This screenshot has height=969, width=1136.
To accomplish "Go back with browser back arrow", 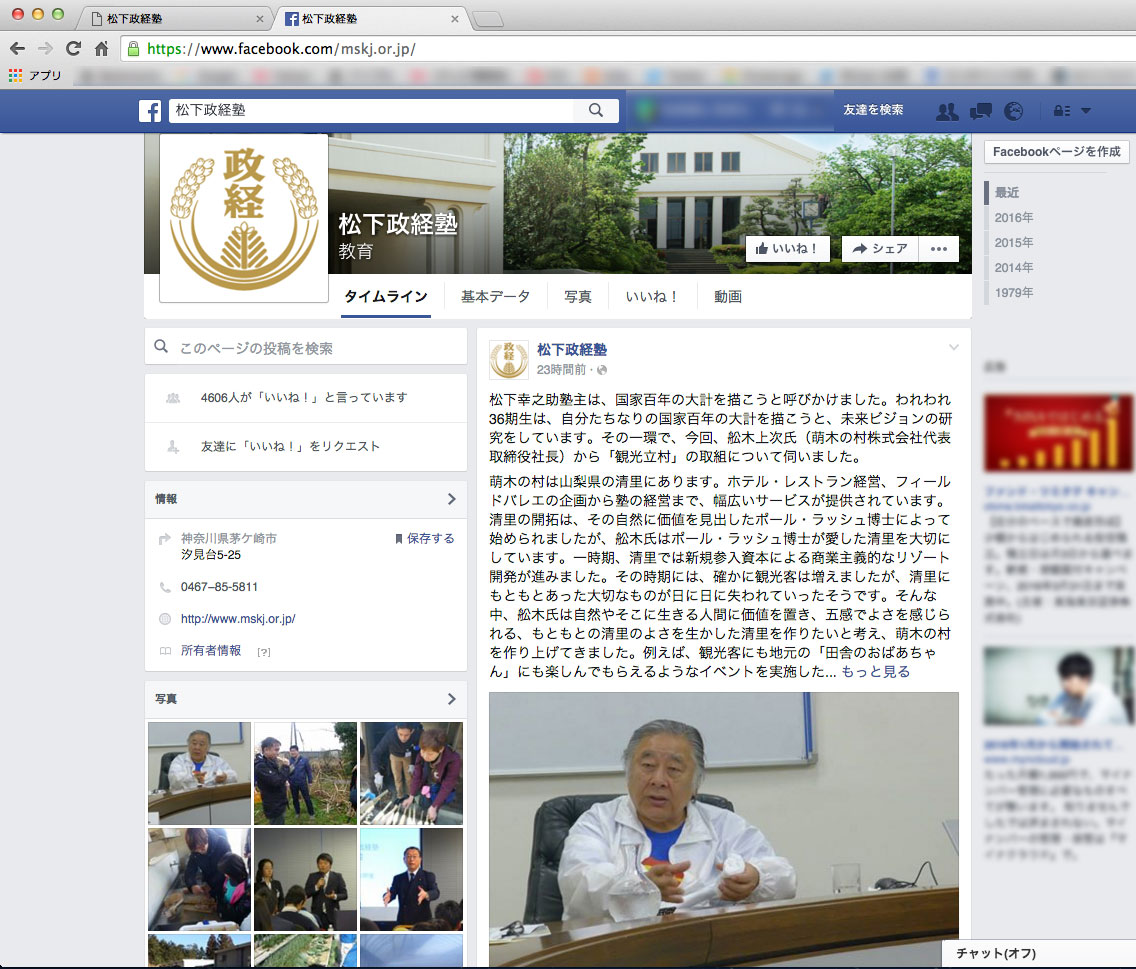I will pos(17,49).
